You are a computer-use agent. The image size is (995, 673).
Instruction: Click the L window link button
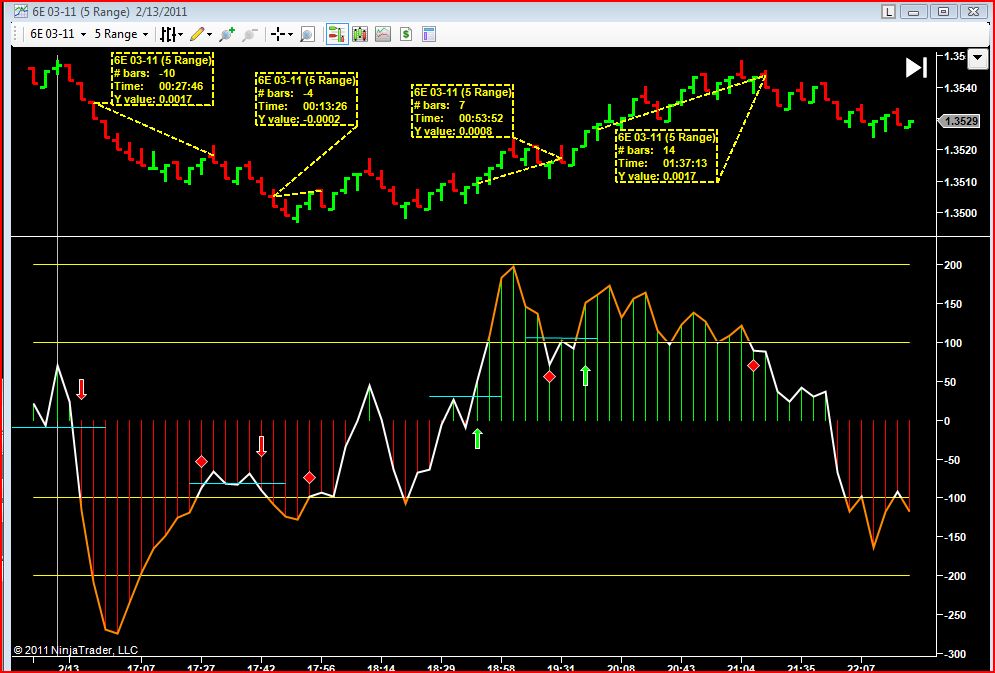point(889,11)
